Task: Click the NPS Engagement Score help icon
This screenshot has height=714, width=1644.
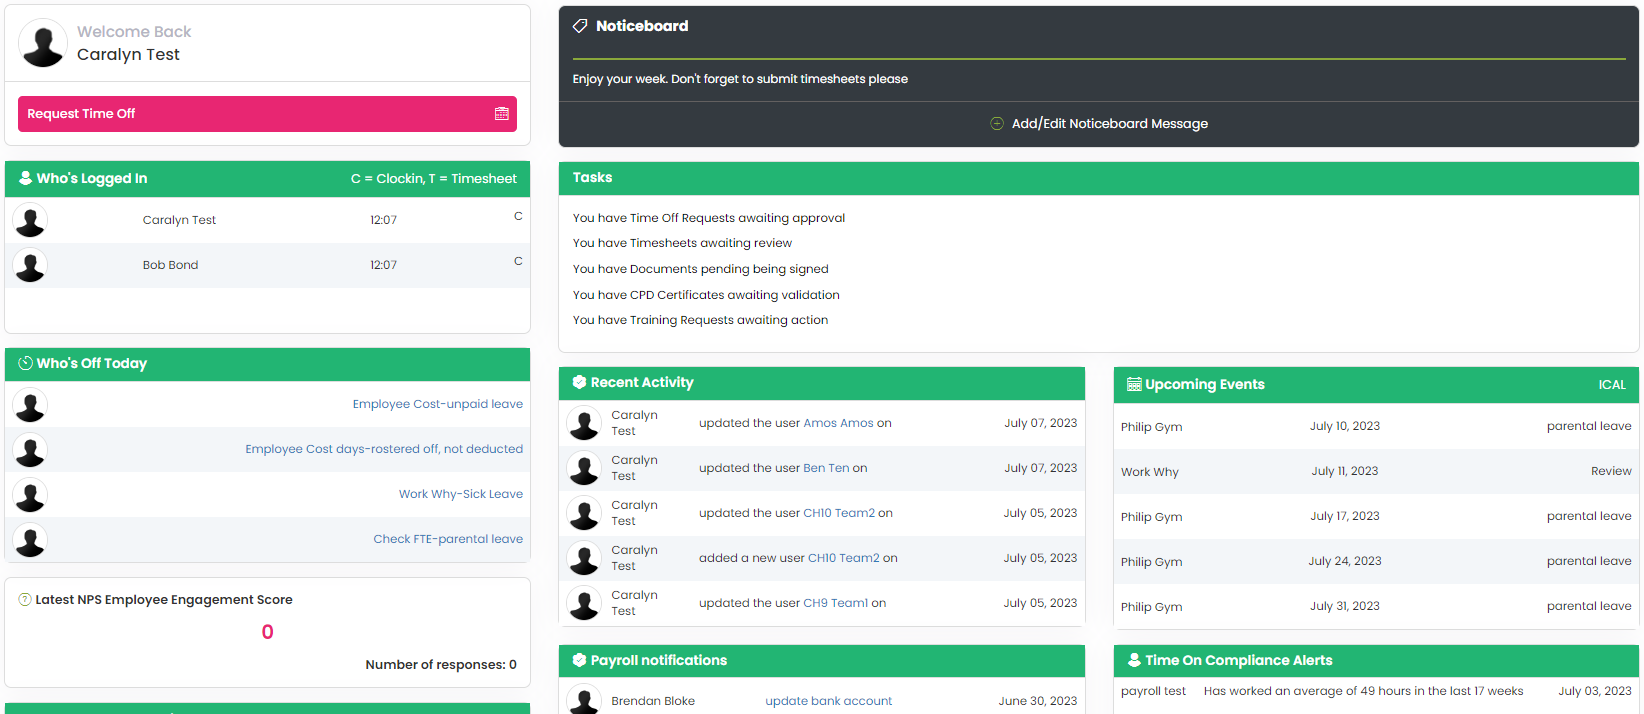Action: tap(25, 600)
